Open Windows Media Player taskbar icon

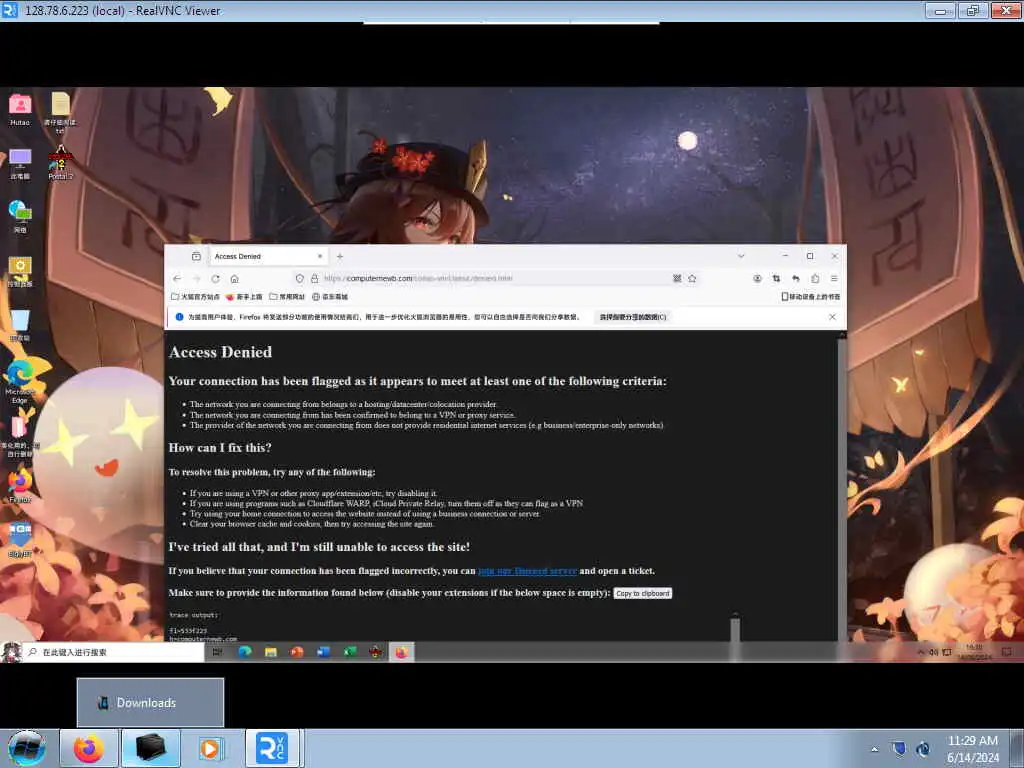coord(210,748)
